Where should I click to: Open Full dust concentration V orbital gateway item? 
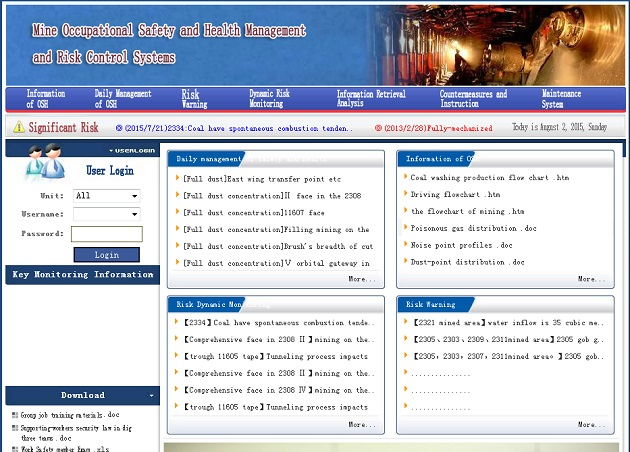pos(276,264)
